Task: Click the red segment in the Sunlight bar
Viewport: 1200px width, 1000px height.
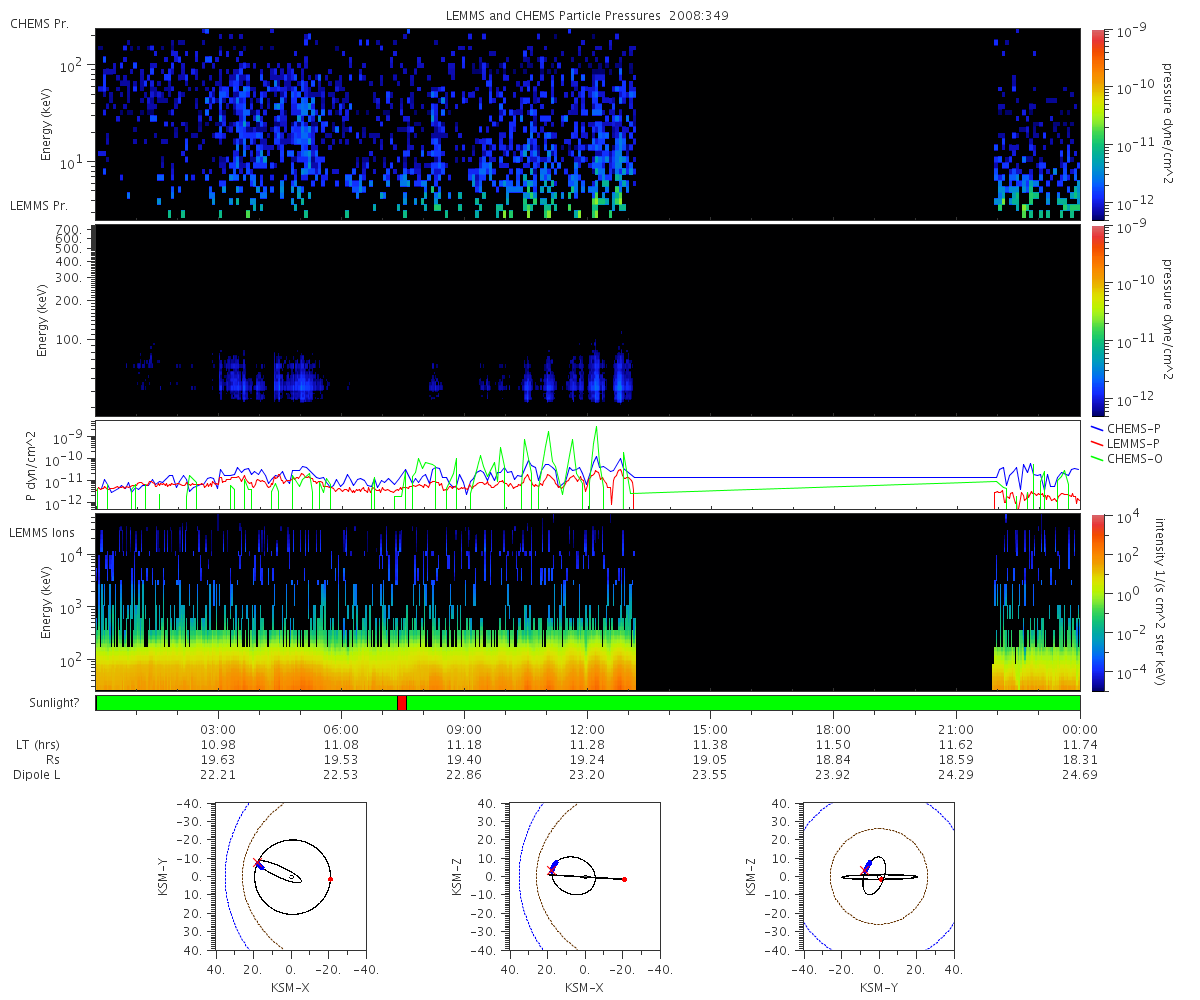Action: pos(401,703)
